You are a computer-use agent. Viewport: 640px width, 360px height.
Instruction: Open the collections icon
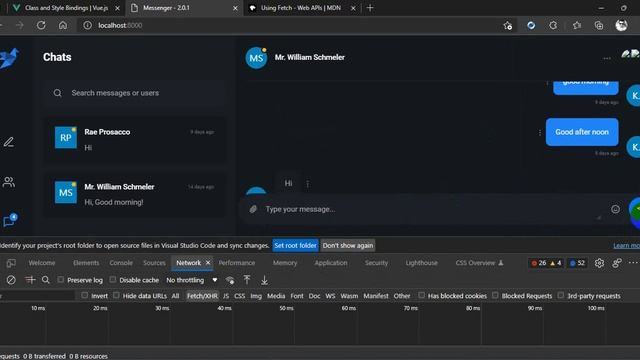tap(599, 25)
